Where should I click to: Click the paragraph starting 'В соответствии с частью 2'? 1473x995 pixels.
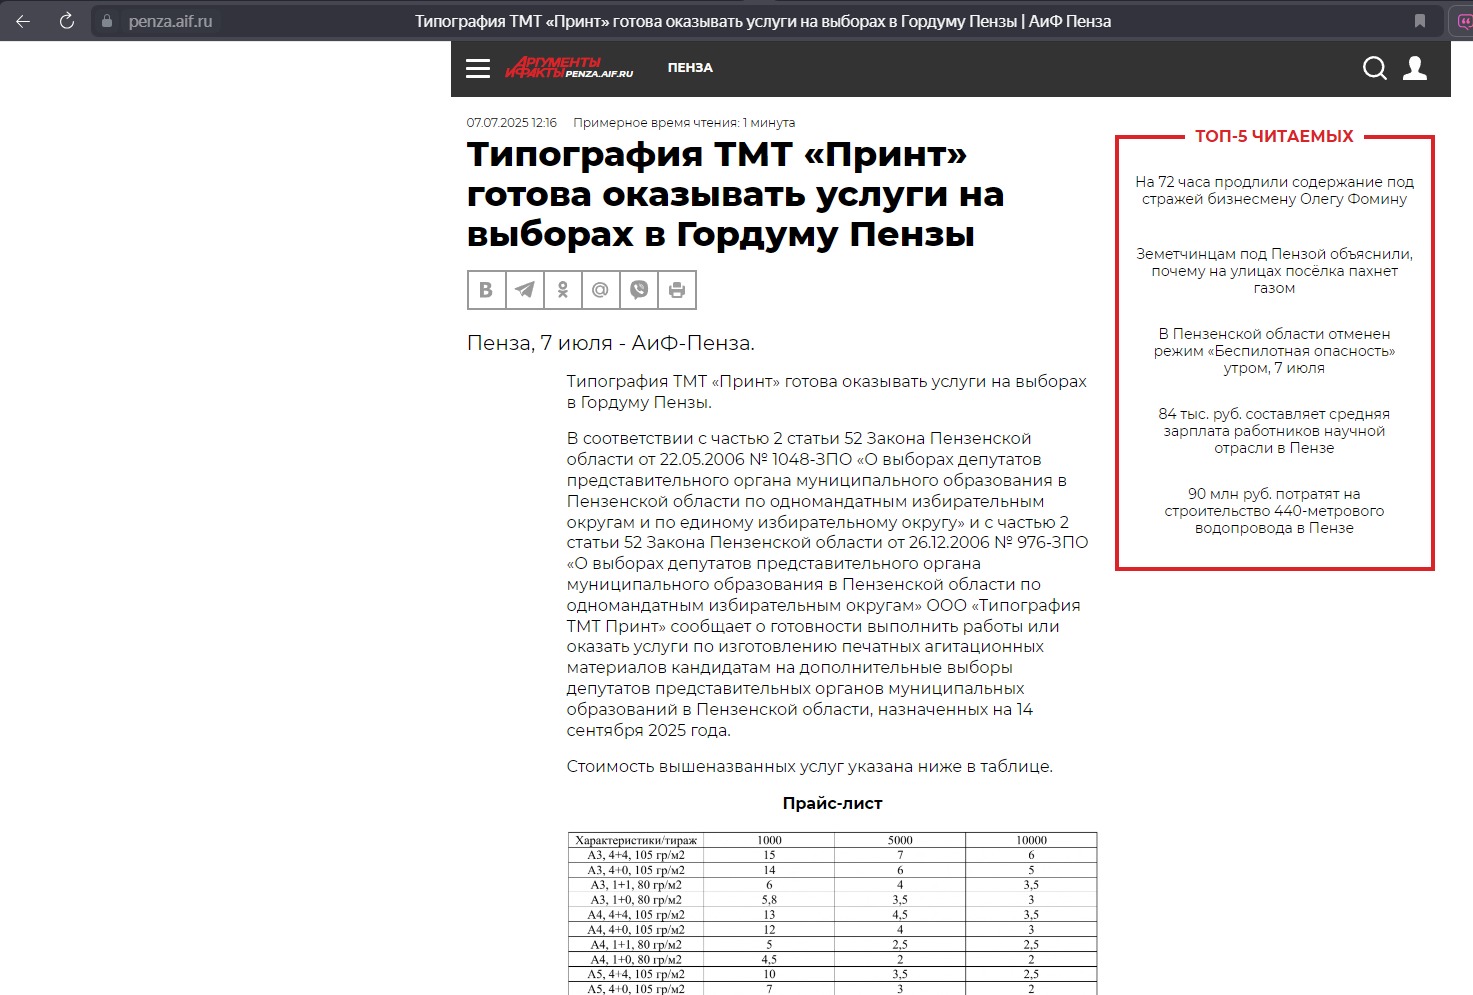(828, 584)
